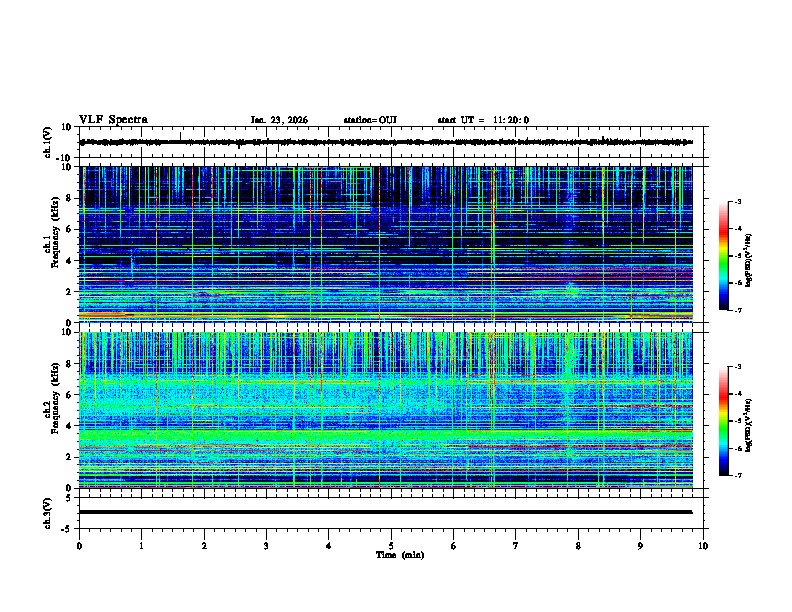Click time axis tick label 4

pos(329,546)
